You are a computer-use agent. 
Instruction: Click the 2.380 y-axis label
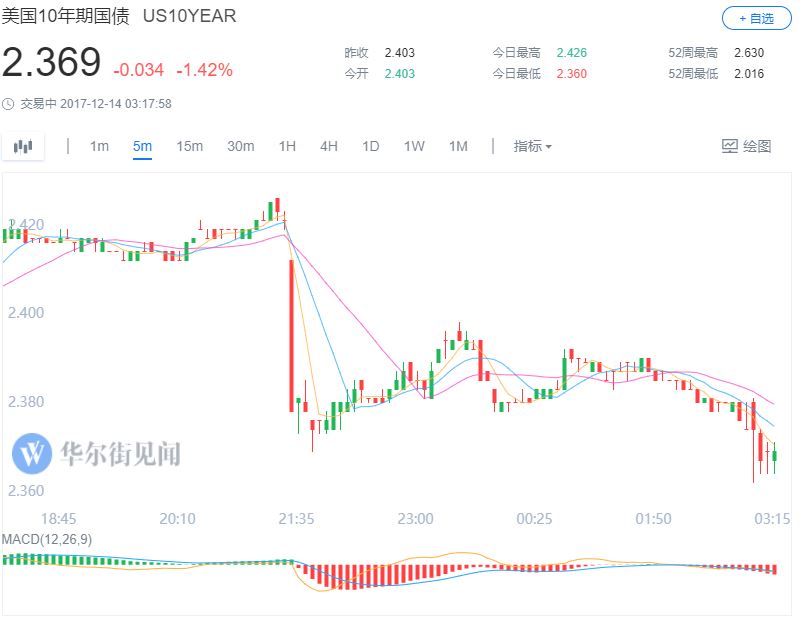[x=26, y=402]
